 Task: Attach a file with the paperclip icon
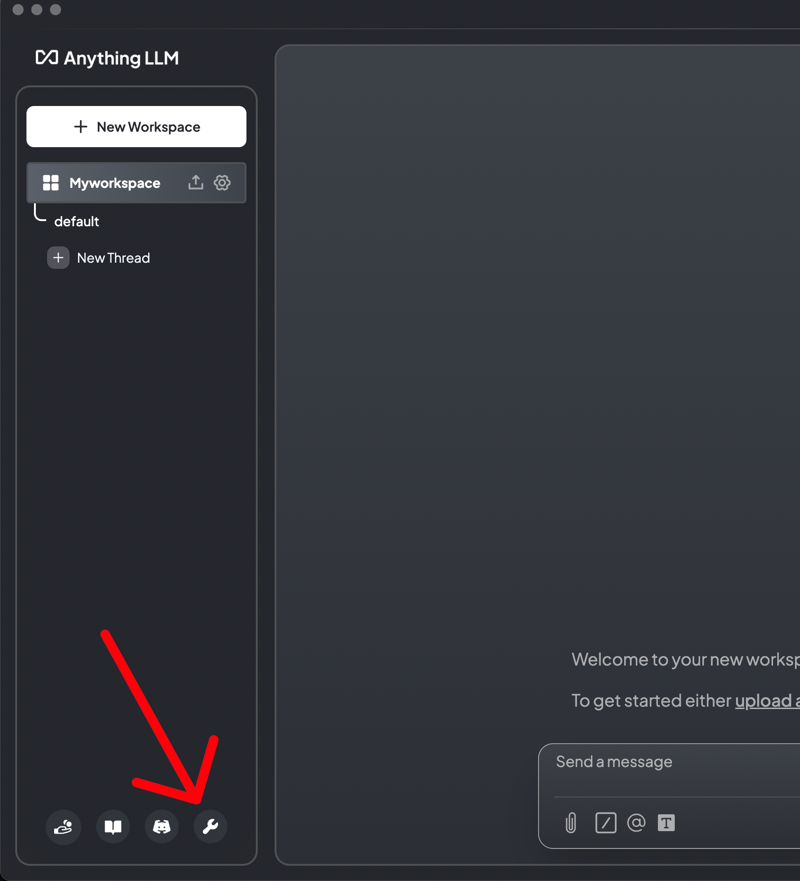pyautogui.click(x=570, y=823)
